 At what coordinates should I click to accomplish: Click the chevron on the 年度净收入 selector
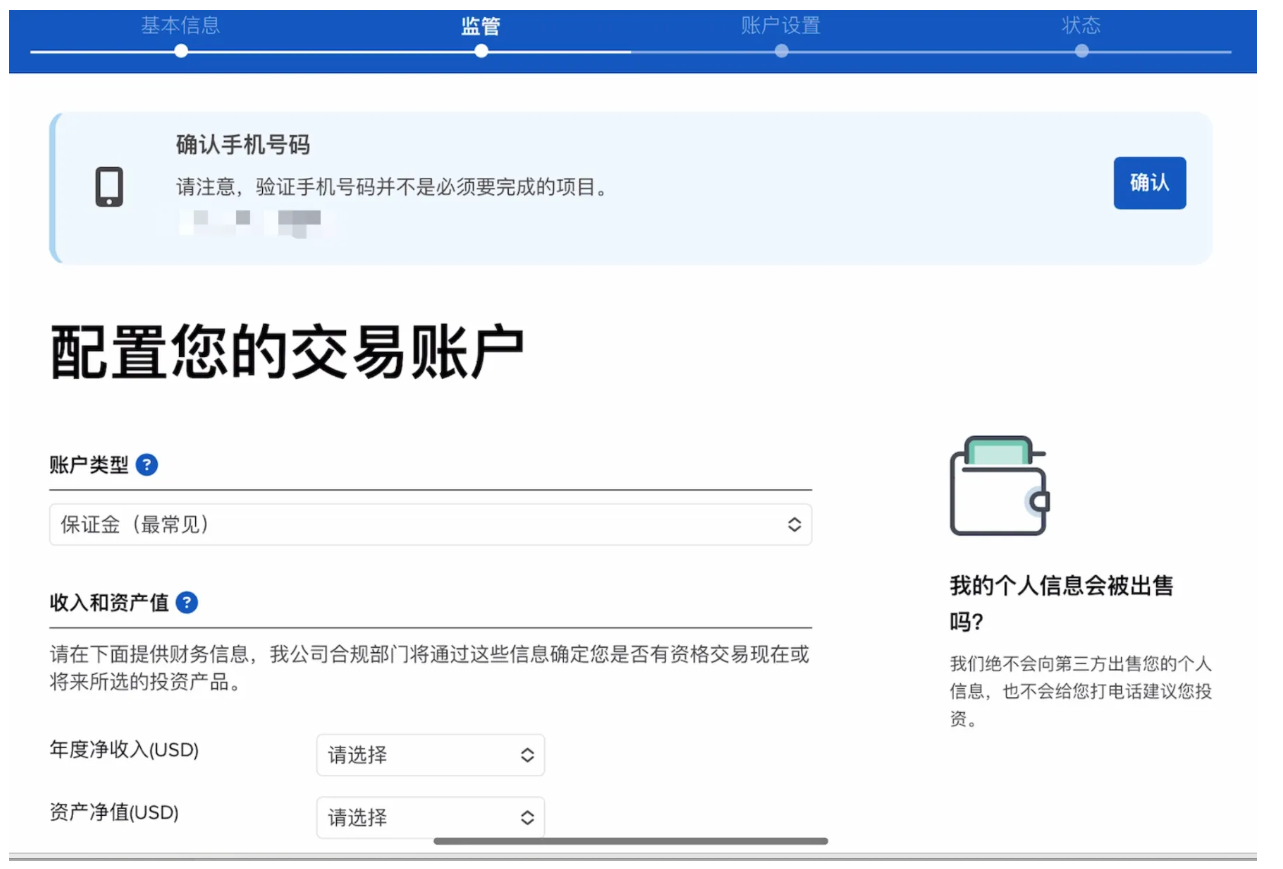pos(527,755)
